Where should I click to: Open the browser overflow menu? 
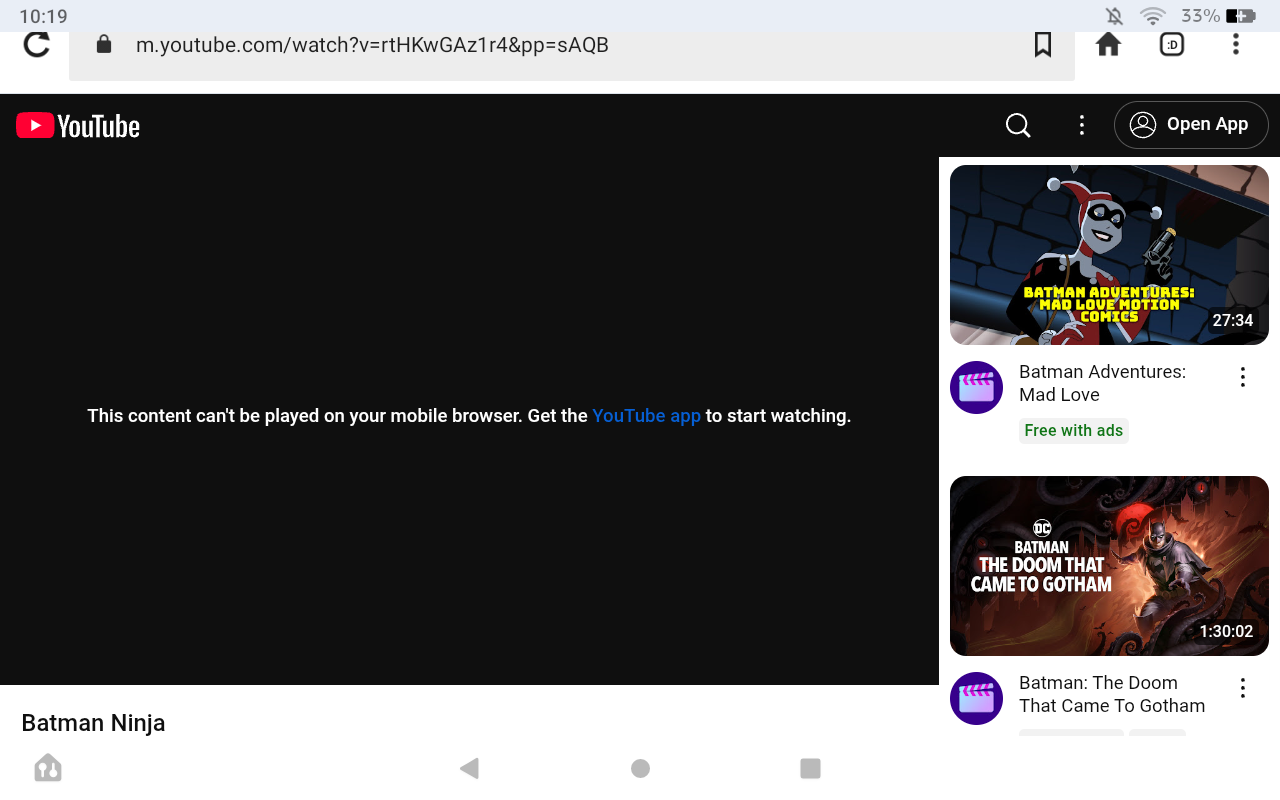tap(1236, 44)
